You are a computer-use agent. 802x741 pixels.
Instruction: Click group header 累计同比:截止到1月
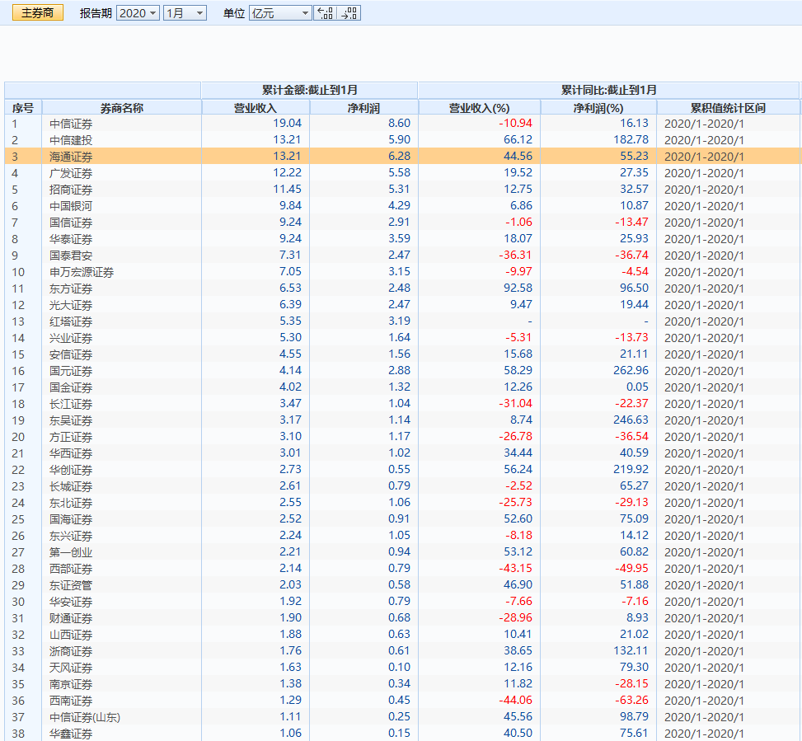click(x=609, y=90)
